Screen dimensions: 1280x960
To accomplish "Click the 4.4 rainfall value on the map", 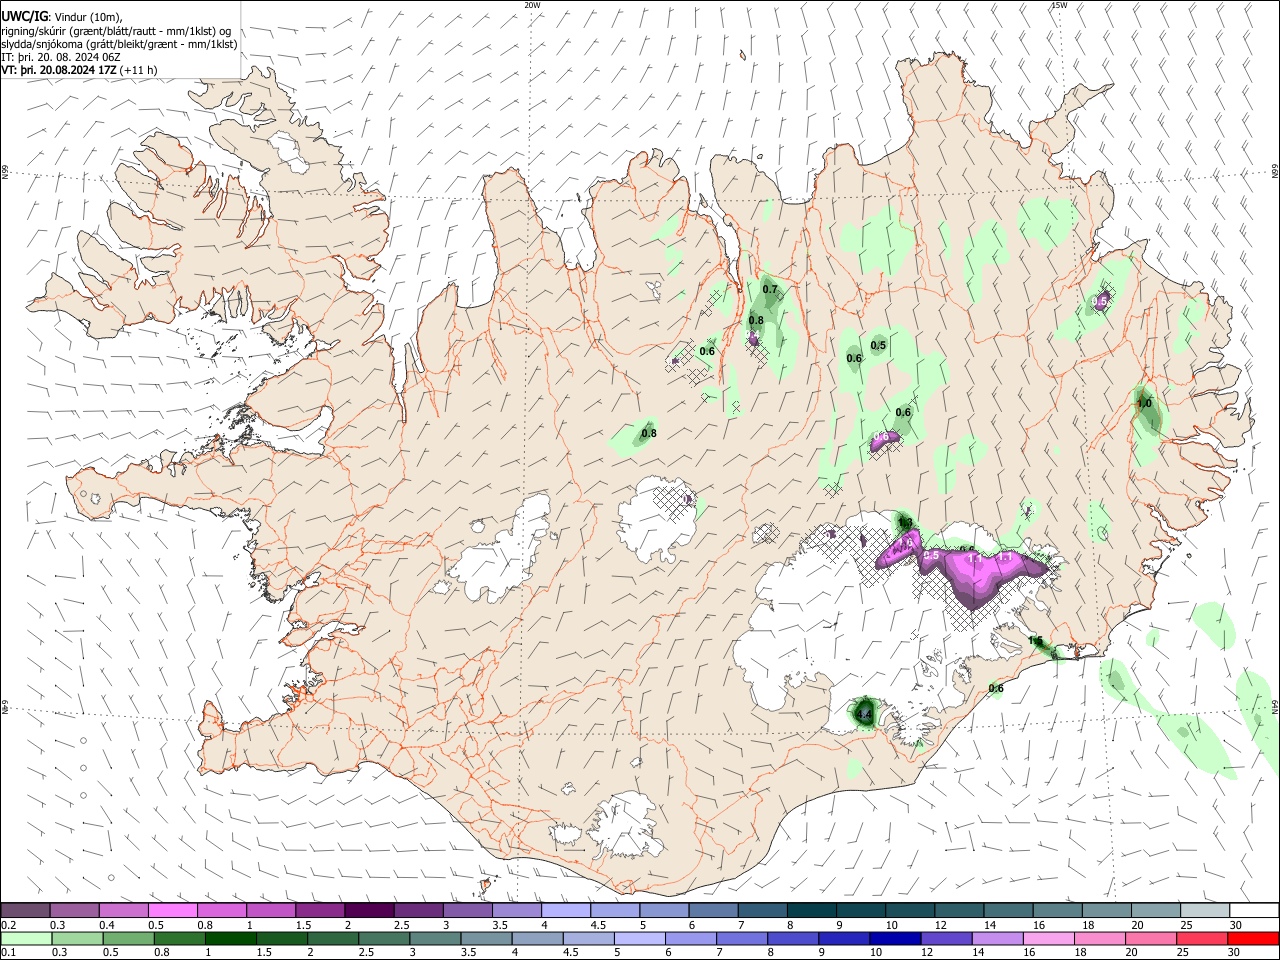I will [865, 716].
